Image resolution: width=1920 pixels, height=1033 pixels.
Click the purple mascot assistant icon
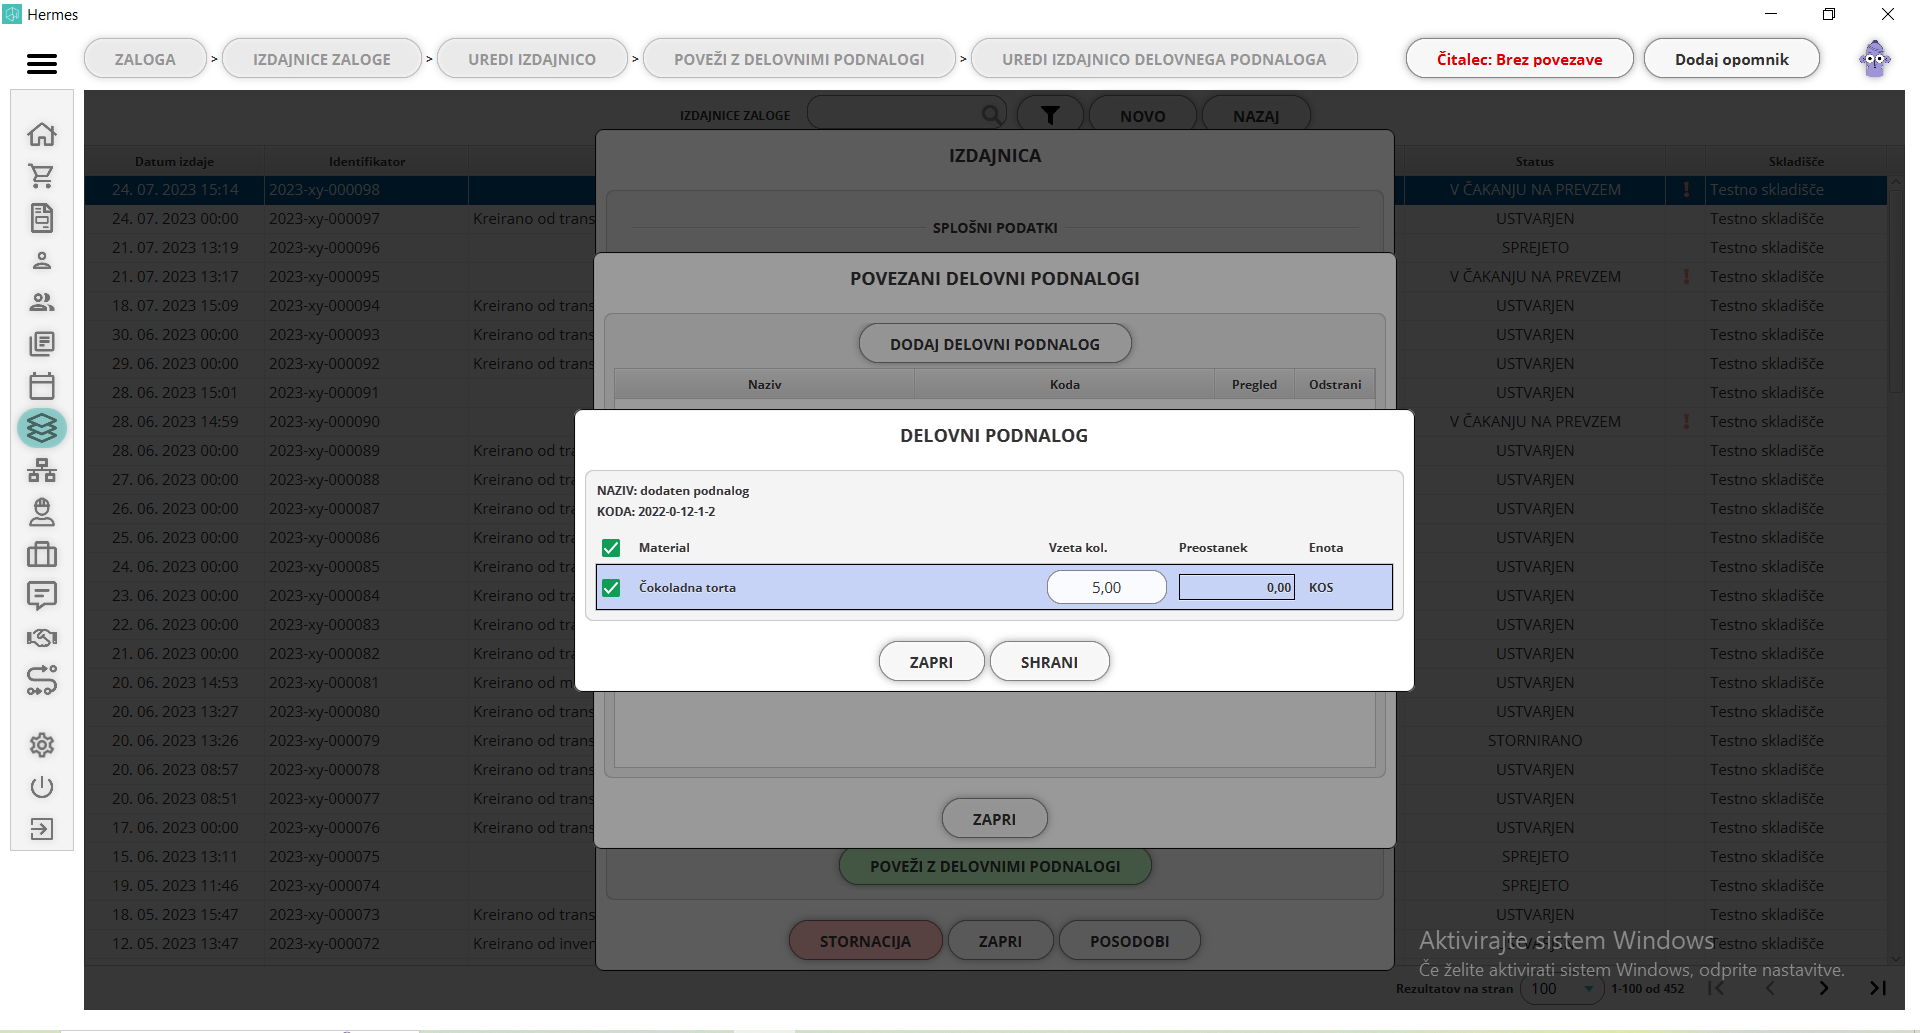1875,59
